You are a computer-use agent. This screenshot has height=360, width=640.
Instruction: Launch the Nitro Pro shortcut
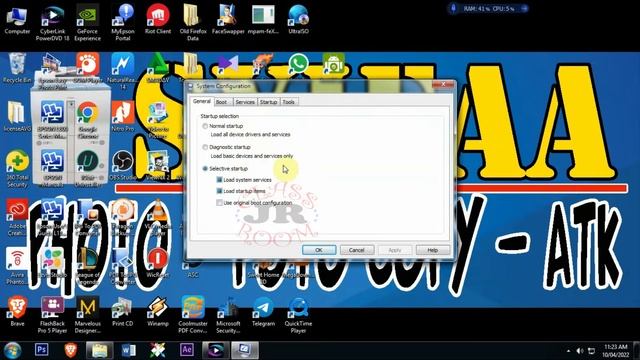[x=123, y=117]
